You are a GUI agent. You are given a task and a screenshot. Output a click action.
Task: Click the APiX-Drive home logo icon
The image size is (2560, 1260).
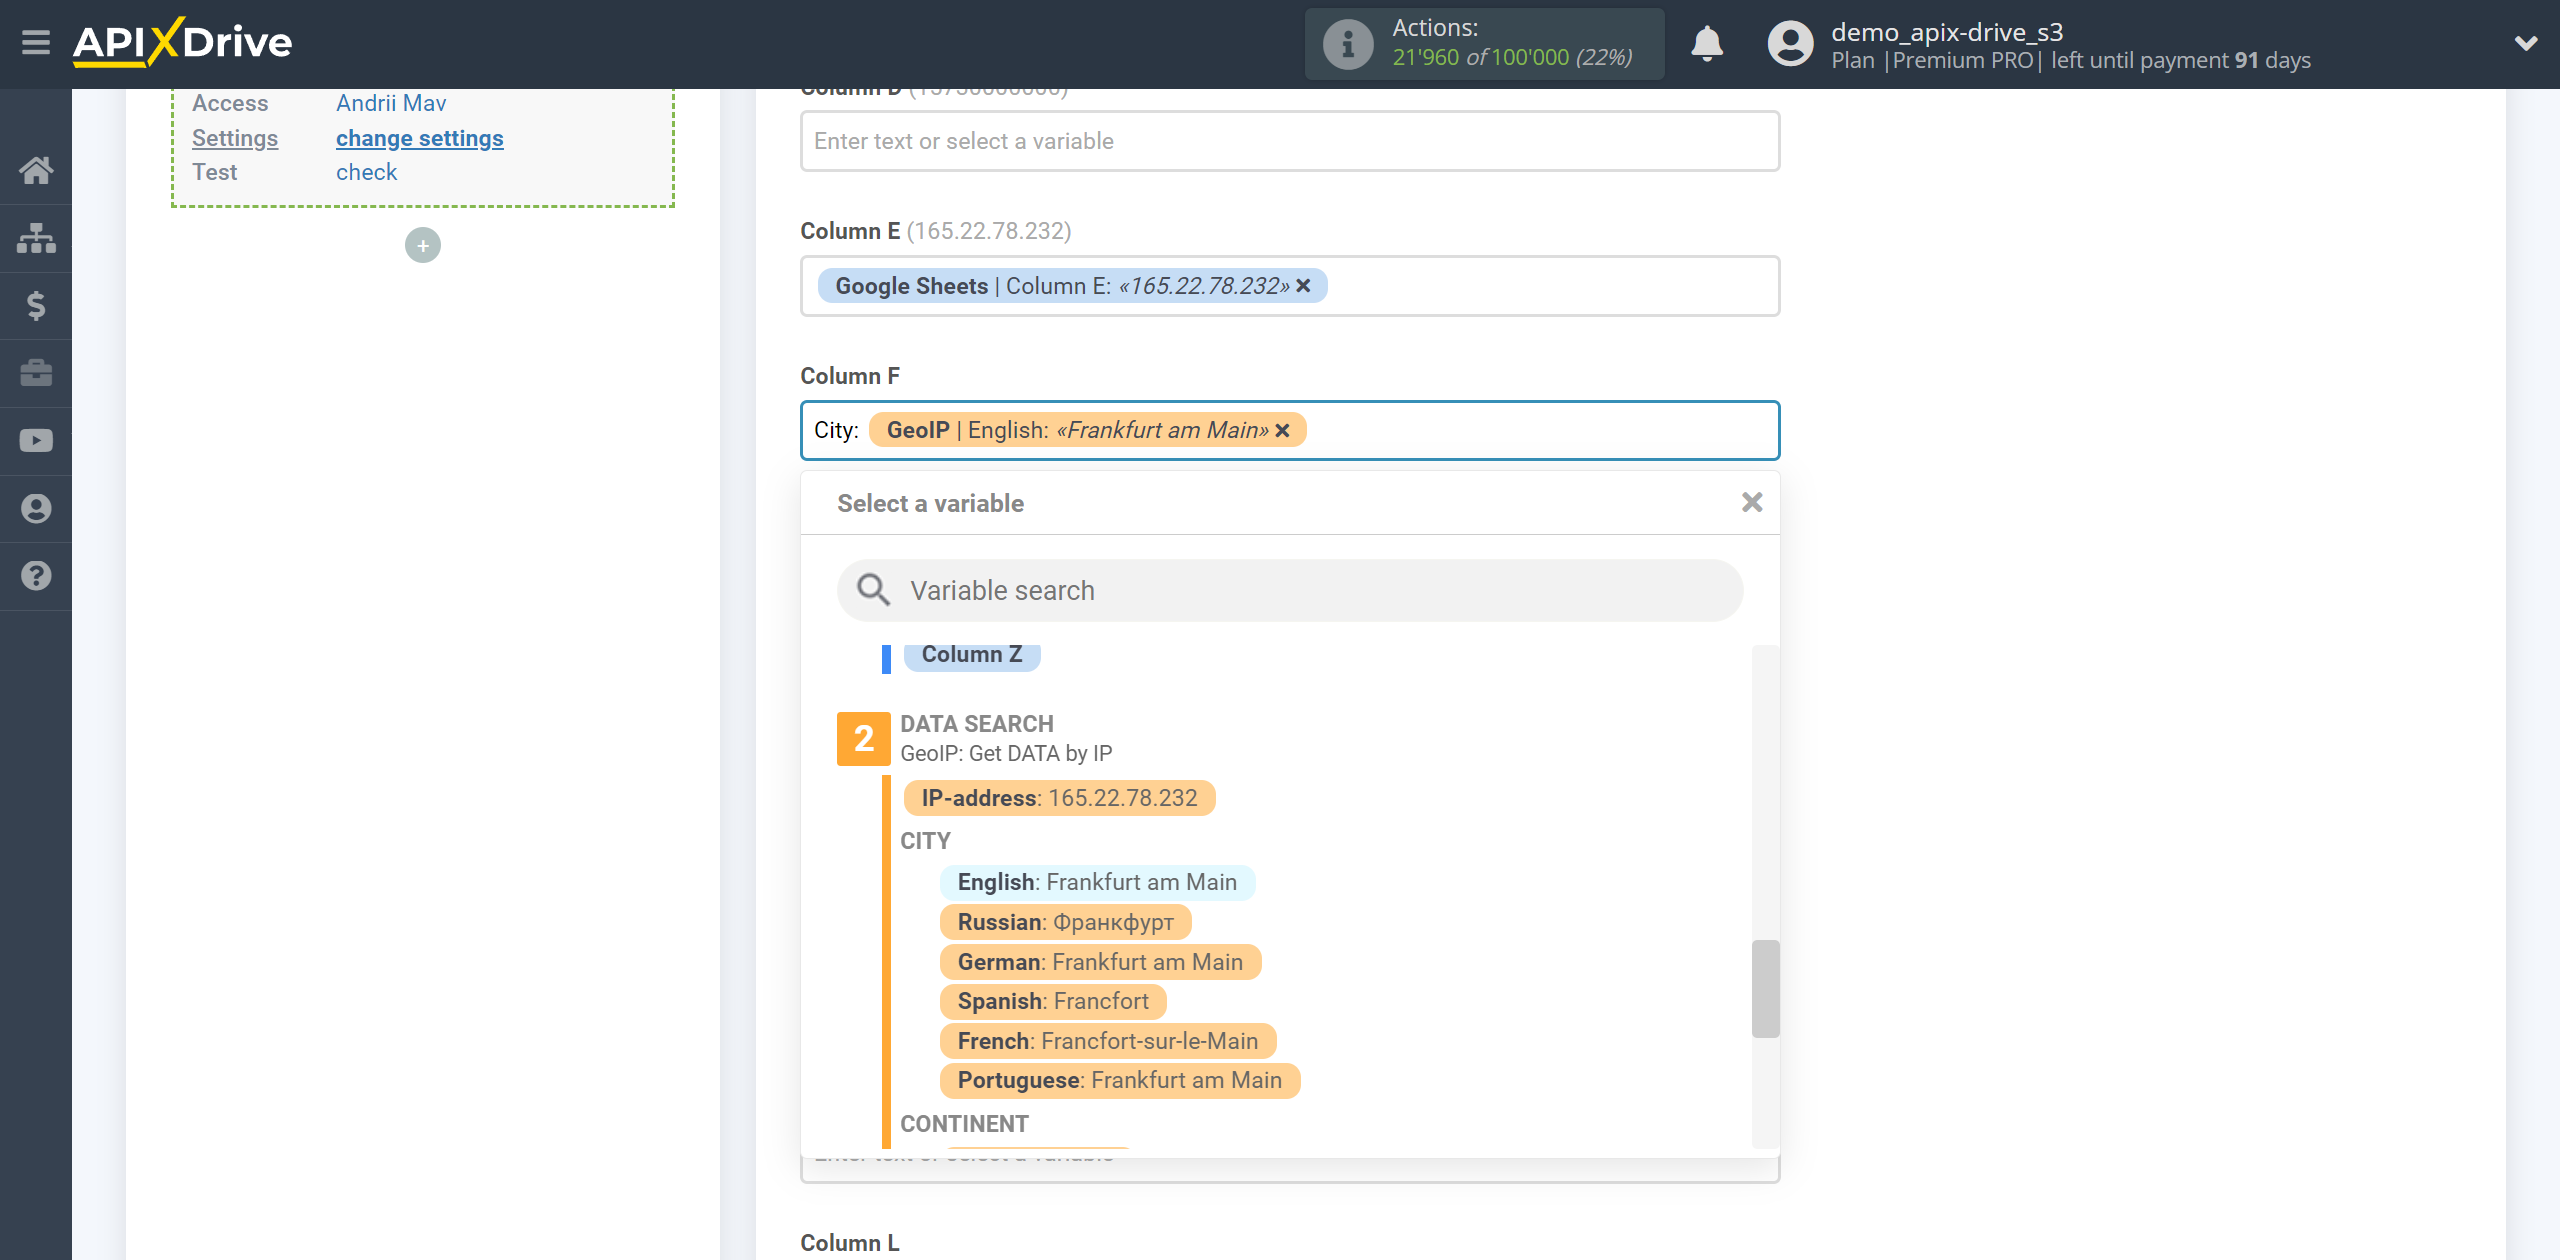coord(183,44)
